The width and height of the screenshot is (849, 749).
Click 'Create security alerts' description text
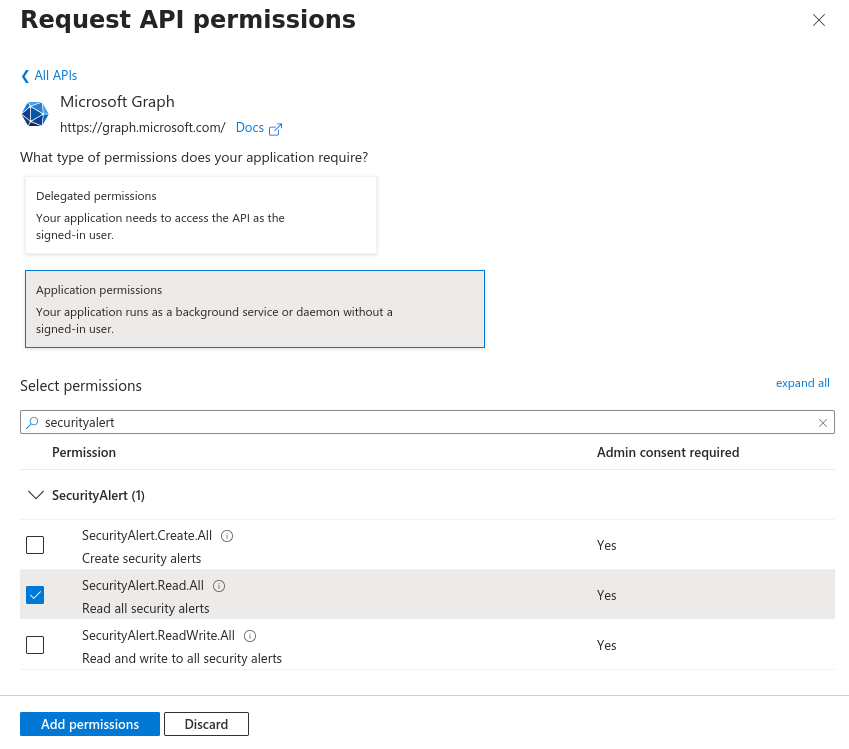141,558
